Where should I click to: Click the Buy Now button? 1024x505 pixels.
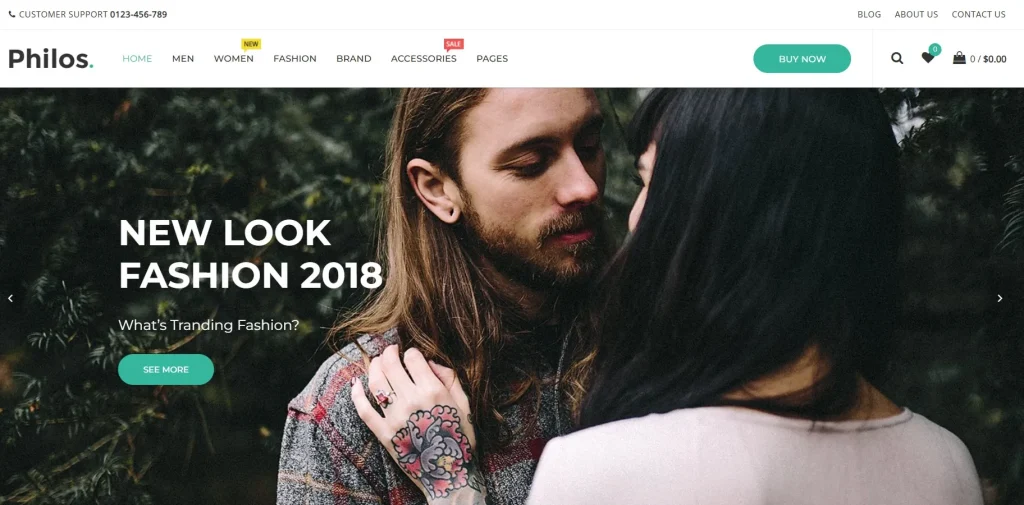pos(802,59)
